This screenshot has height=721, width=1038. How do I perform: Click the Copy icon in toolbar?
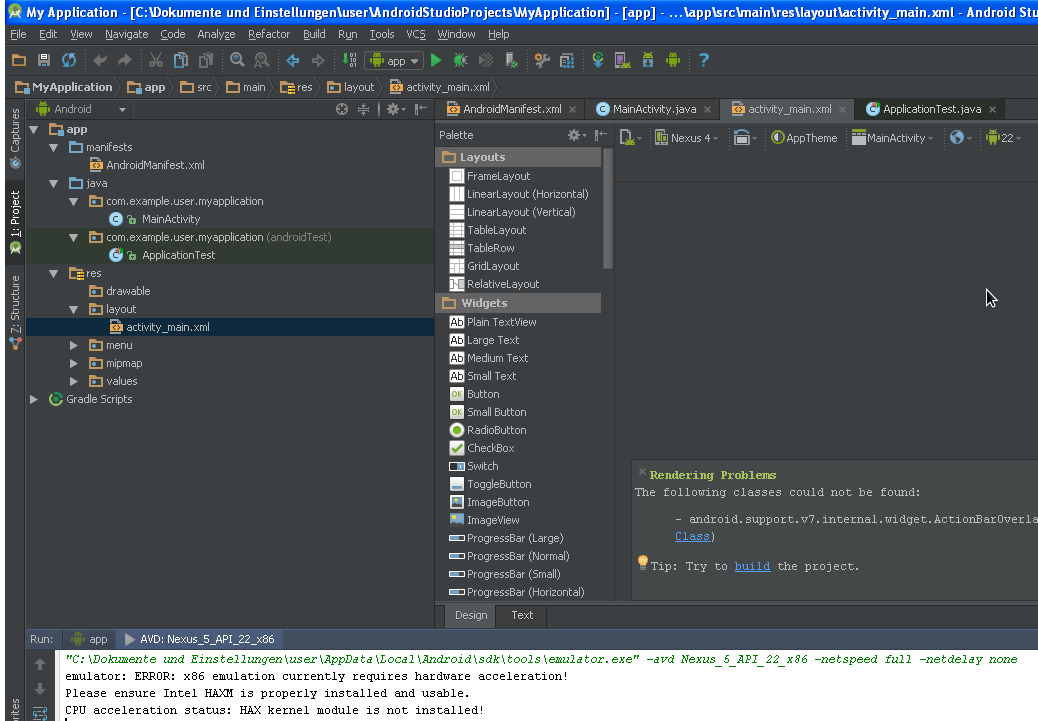(x=181, y=60)
